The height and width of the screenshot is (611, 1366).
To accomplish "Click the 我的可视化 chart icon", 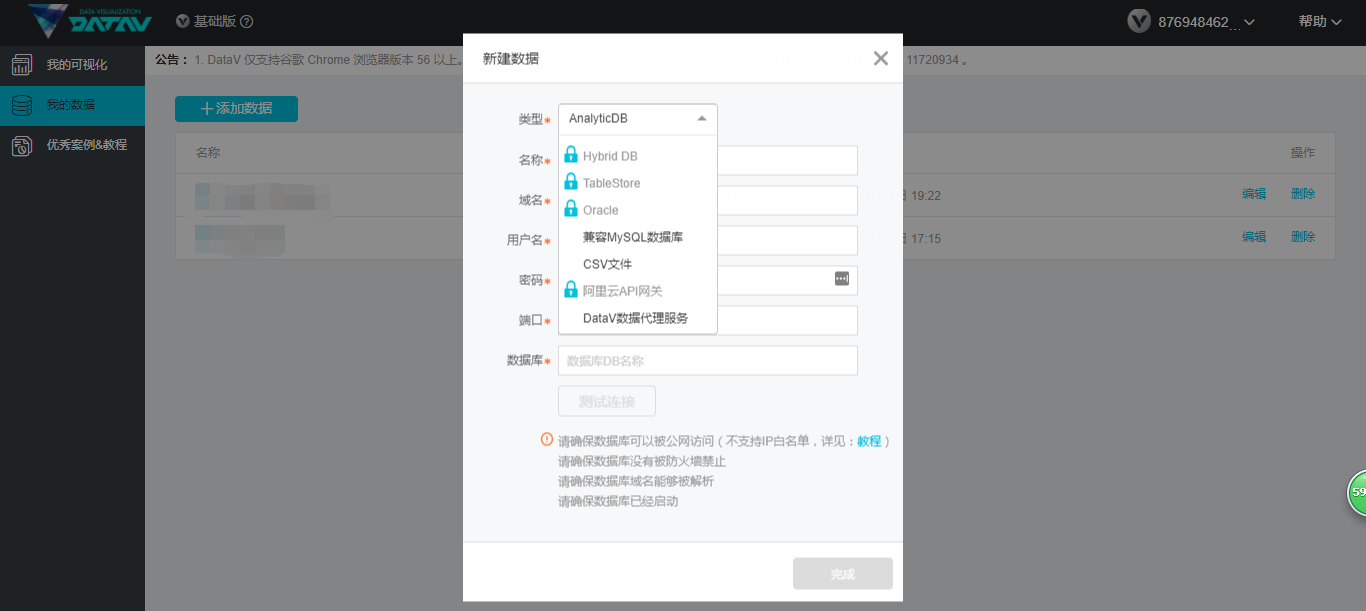I will coord(22,65).
